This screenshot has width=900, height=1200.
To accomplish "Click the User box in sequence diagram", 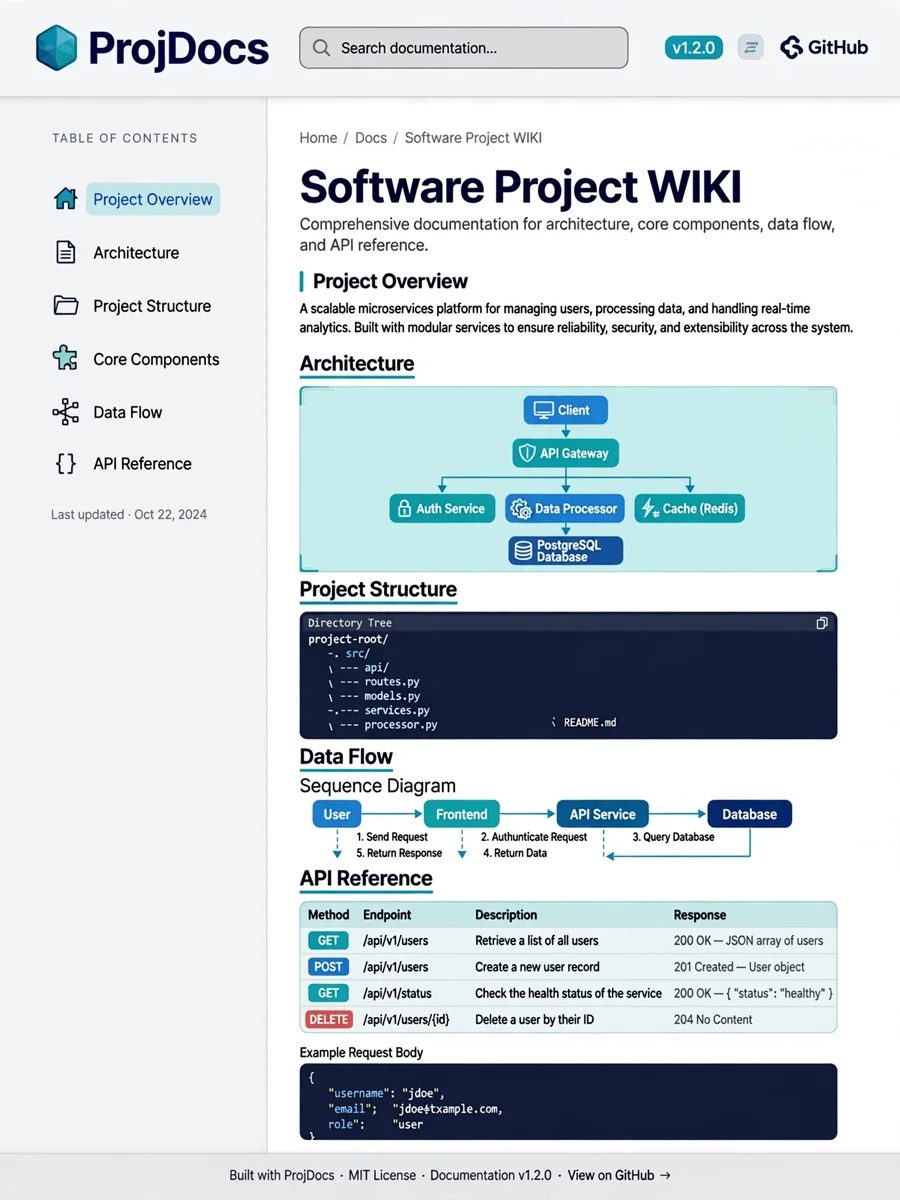I will [x=337, y=814].
